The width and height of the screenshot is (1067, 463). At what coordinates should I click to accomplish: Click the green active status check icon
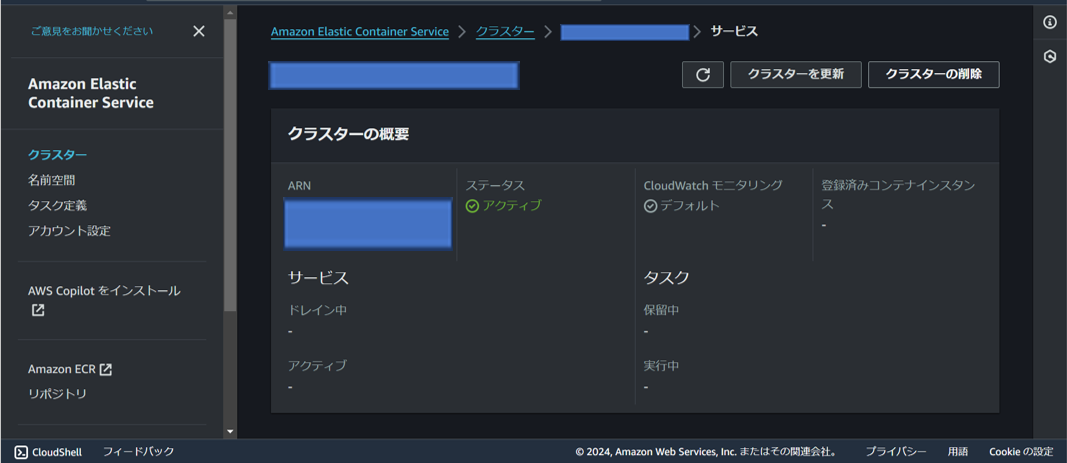pos(472,206)
